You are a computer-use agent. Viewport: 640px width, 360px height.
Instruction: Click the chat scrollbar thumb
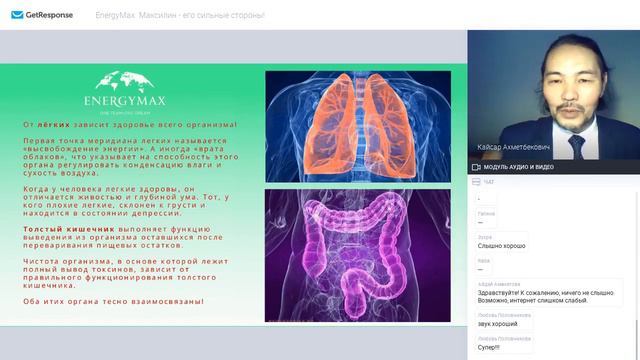click(x=637, y=340)
